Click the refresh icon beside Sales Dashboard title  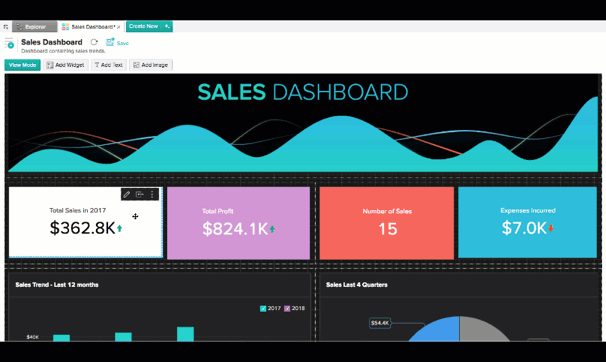(94, 42)
